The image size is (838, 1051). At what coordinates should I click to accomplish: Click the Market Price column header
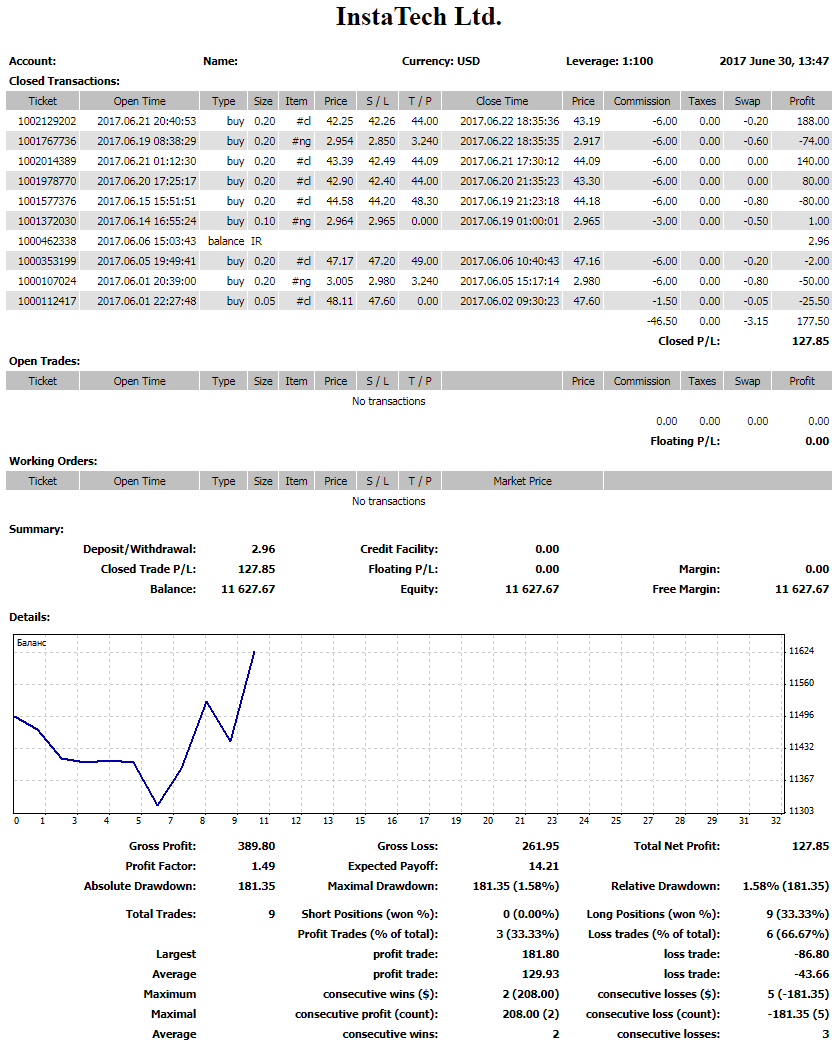tap(522, 481)
